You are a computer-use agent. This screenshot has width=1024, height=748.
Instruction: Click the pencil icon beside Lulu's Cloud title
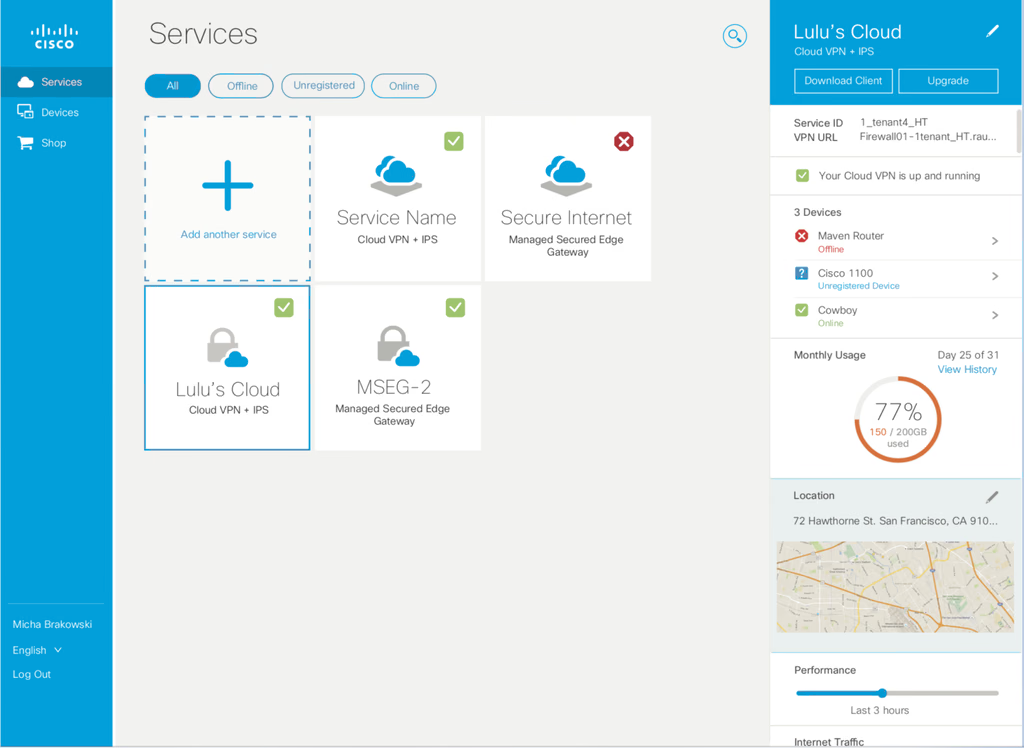point(992,31)
